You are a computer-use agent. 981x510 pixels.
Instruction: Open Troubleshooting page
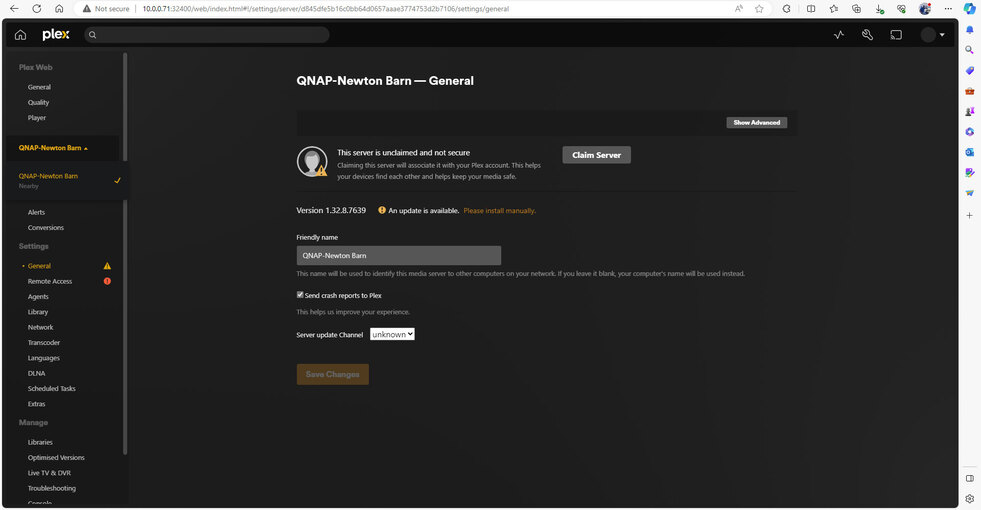tap(51, 488)
